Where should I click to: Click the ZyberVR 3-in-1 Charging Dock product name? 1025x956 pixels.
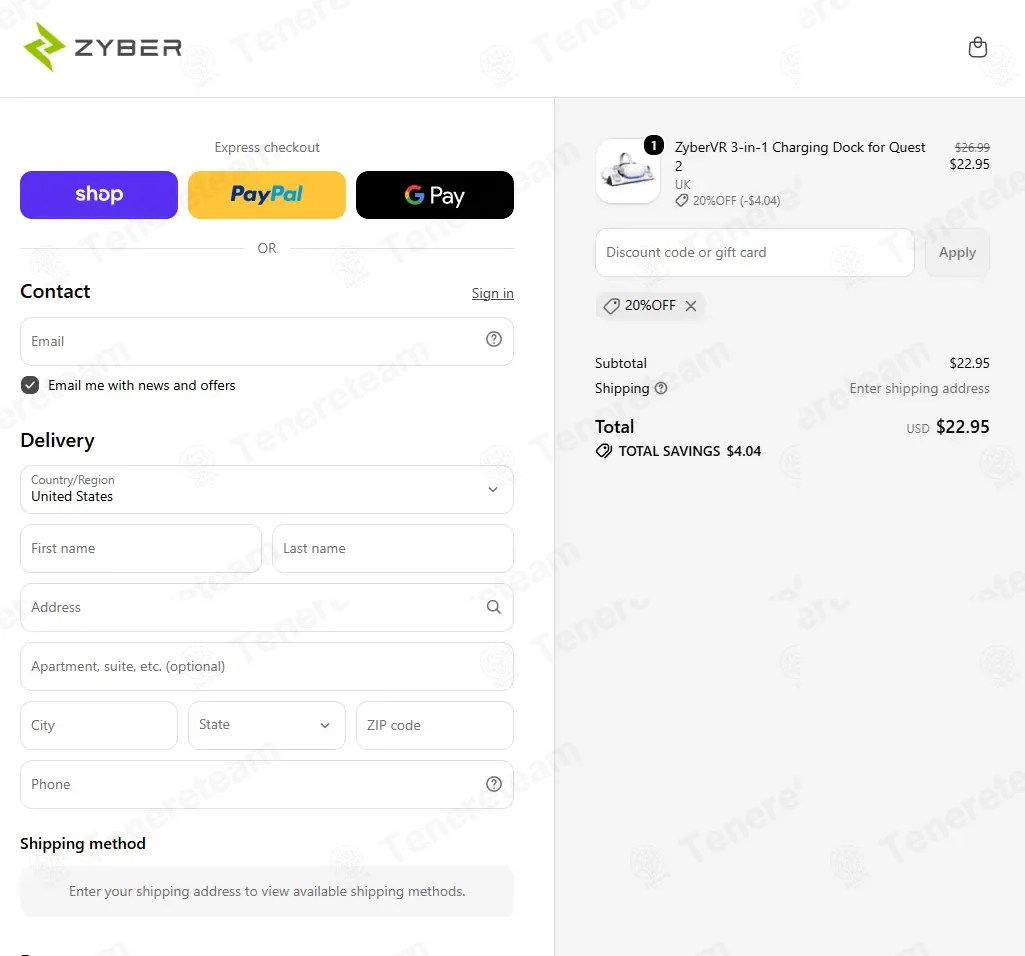tap(800, 156)
